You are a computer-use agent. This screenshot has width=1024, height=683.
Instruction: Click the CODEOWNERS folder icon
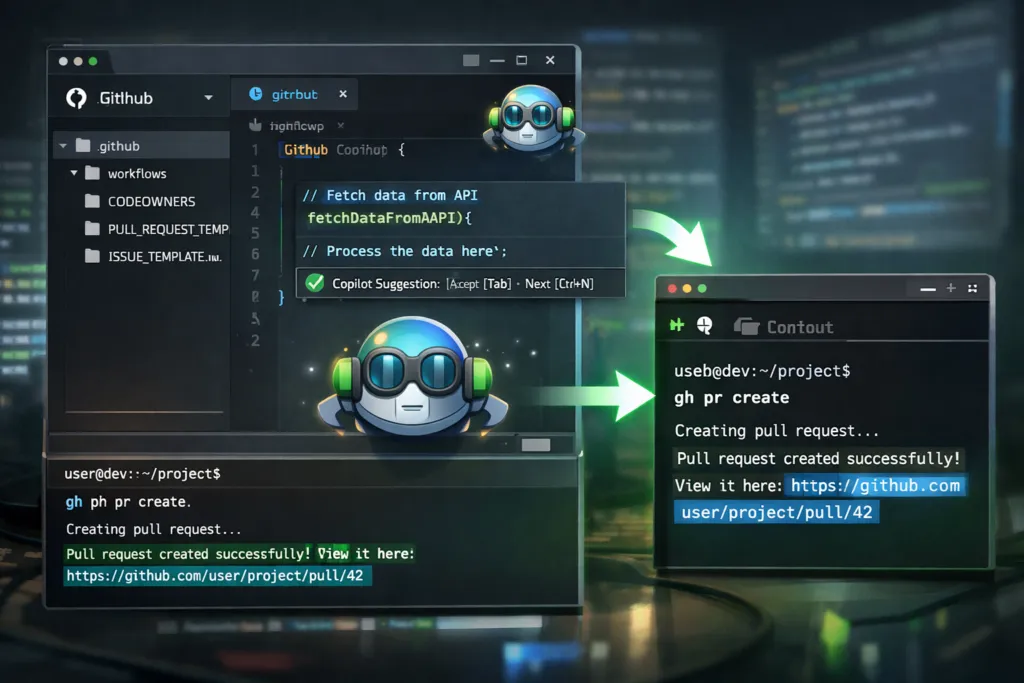[x=92, y=201]
